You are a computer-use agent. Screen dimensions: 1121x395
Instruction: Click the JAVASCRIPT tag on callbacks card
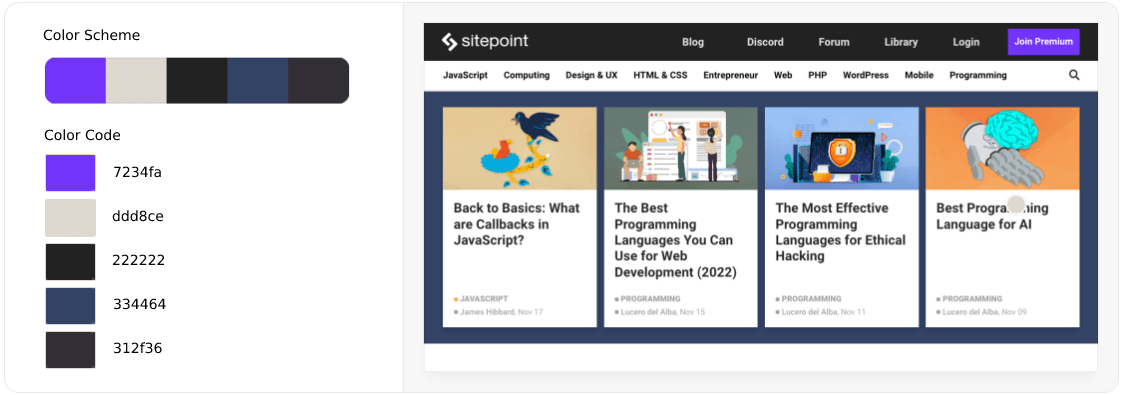484,299
